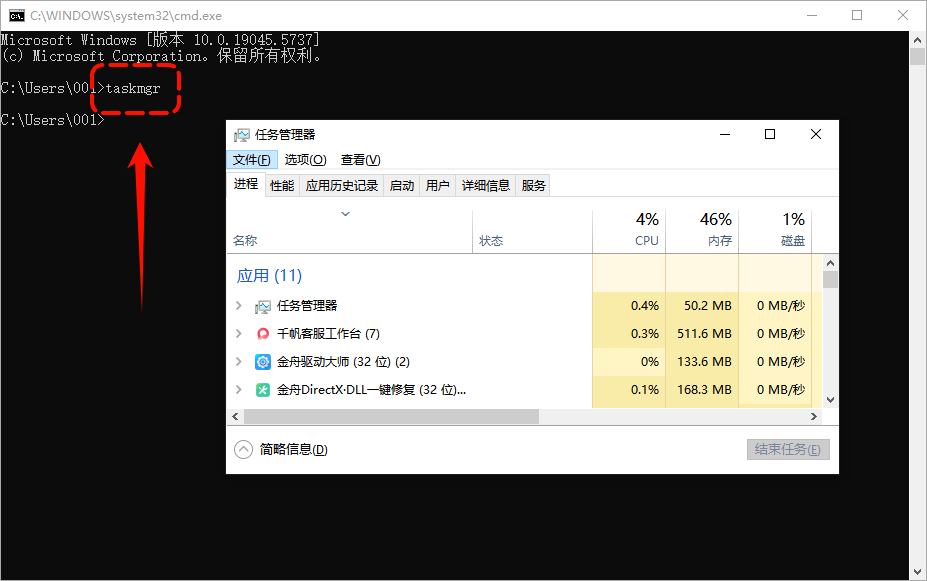Click the 133.6 MB memory value
This screenshot has height=581, width=927.
[x=704, y=362]
